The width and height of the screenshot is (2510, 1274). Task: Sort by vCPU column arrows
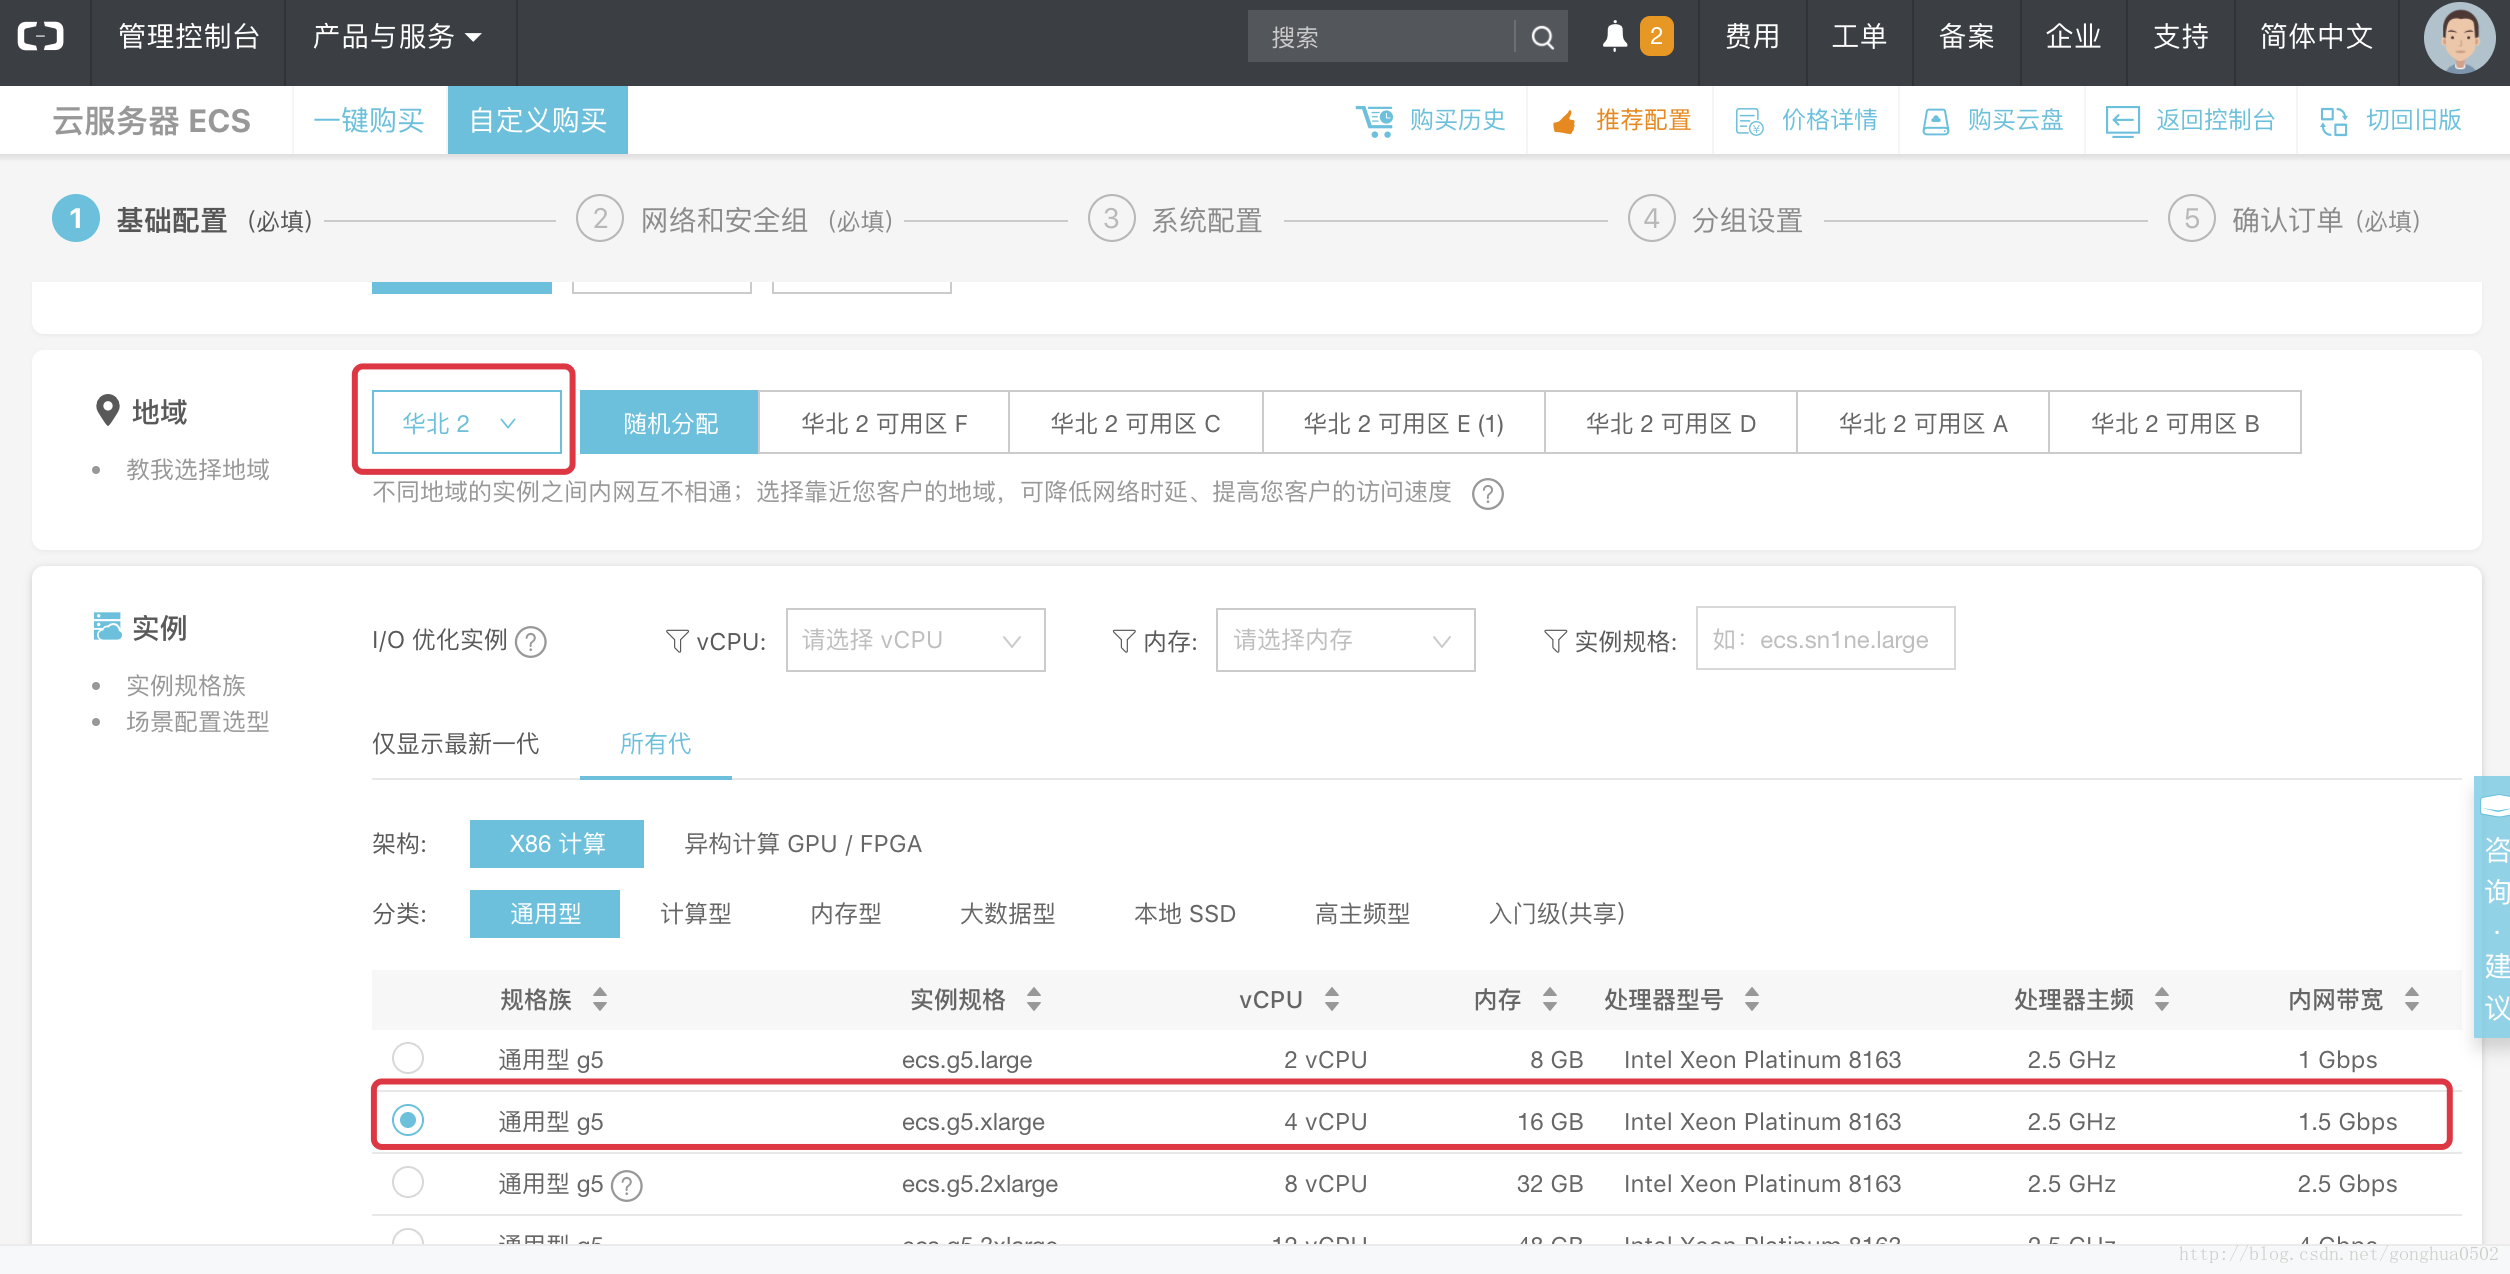pyautogui.click(x=1331, y=999)
